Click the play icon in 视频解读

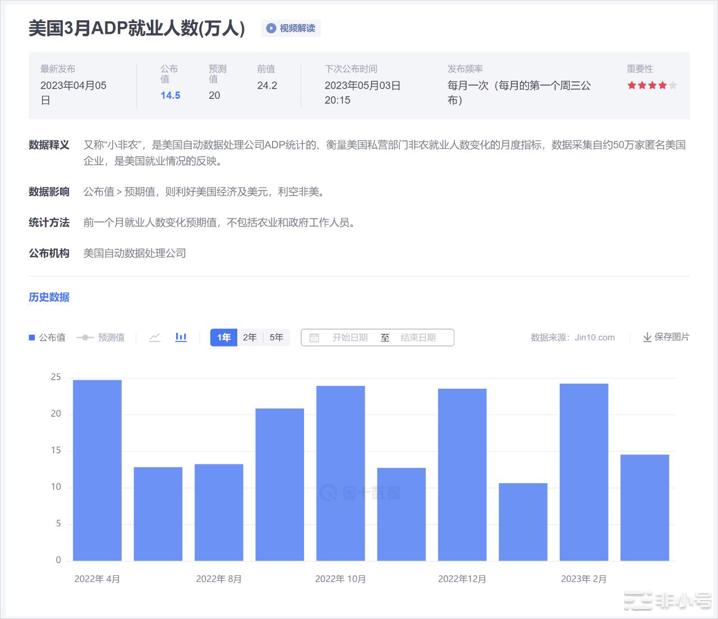tap(271, 28)
